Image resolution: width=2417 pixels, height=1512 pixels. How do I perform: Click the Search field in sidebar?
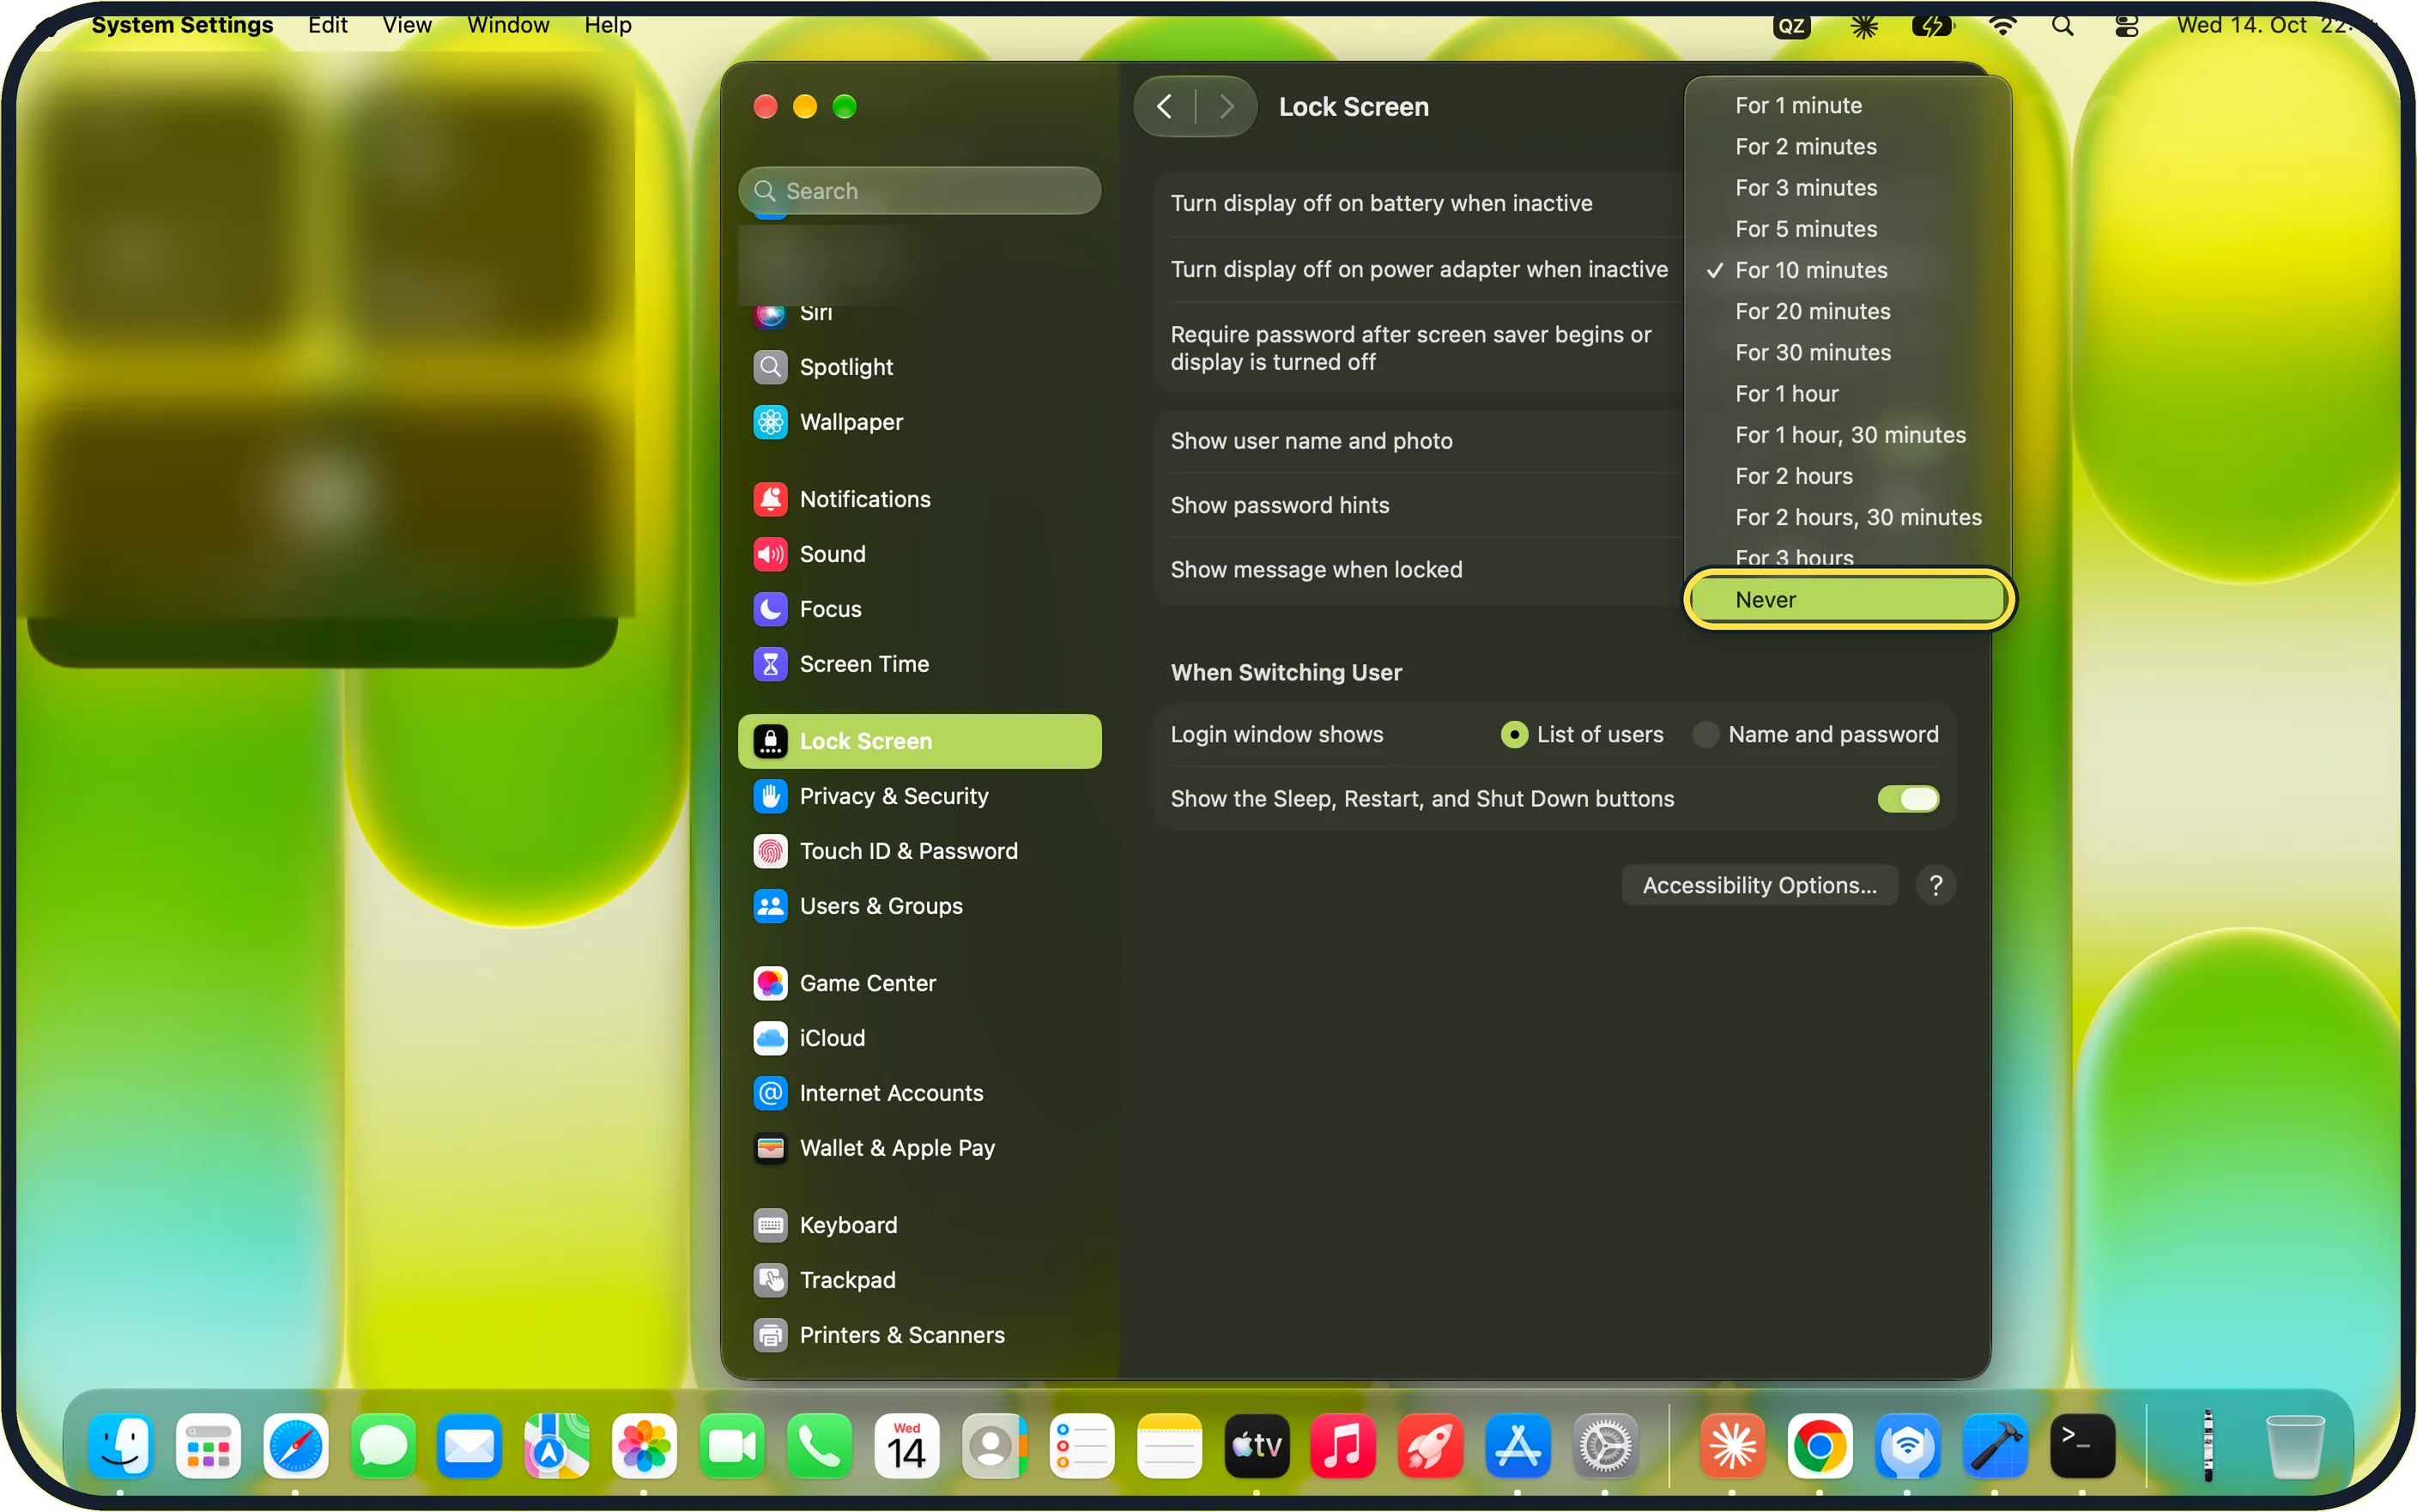(919, 191)
